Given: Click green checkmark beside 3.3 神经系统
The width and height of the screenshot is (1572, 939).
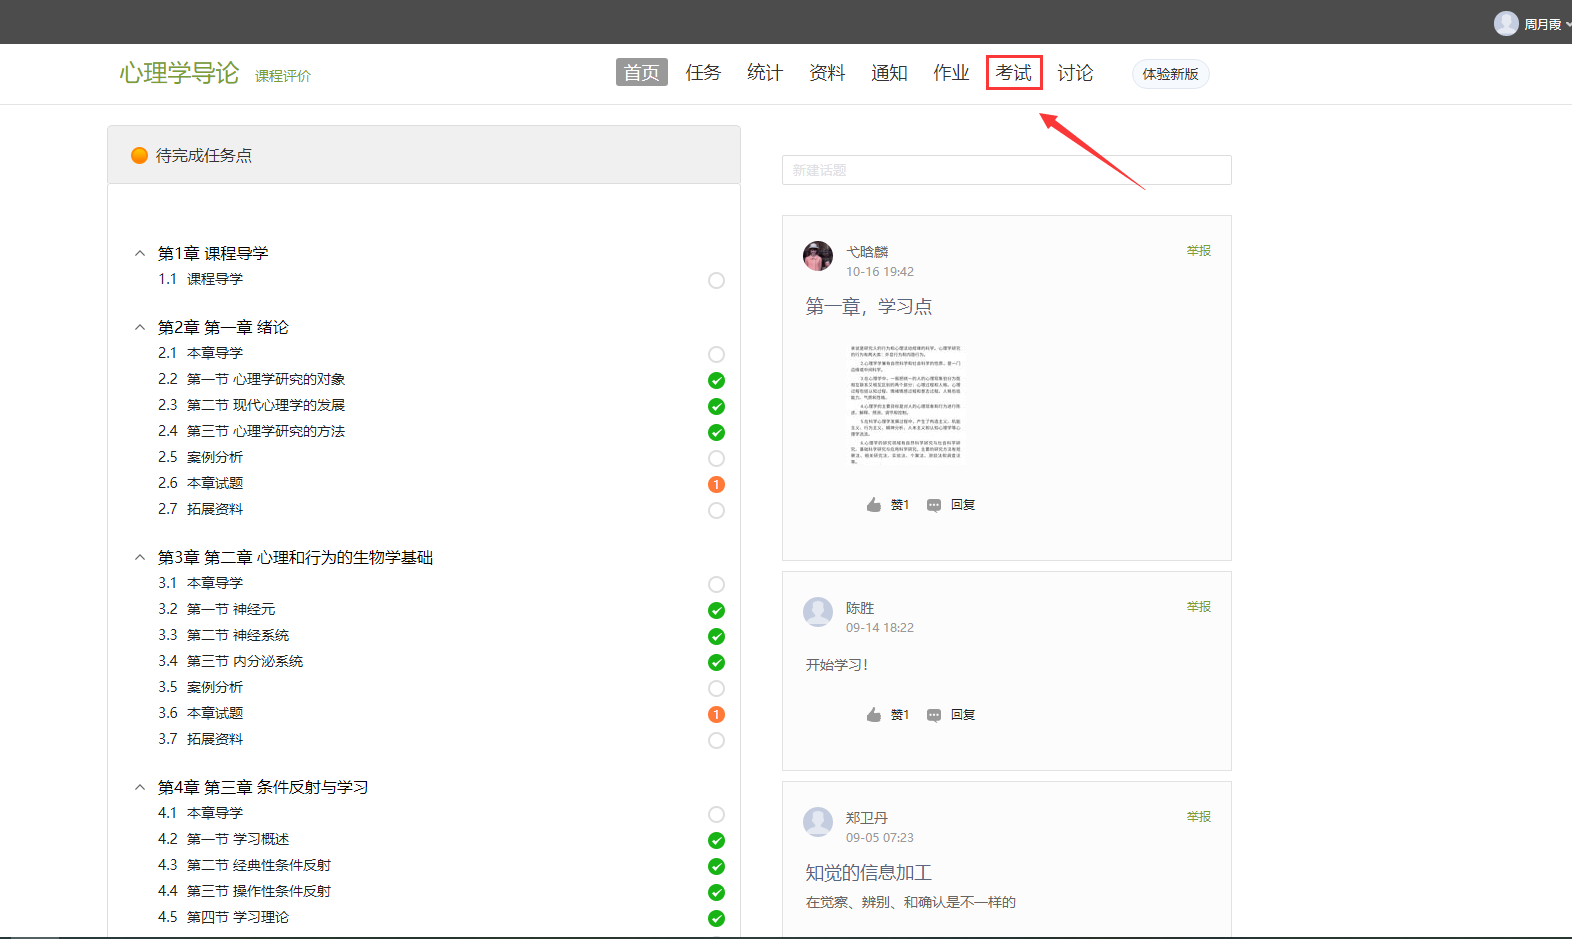Looking at the screenshot, I should click(x=716, y=636).
